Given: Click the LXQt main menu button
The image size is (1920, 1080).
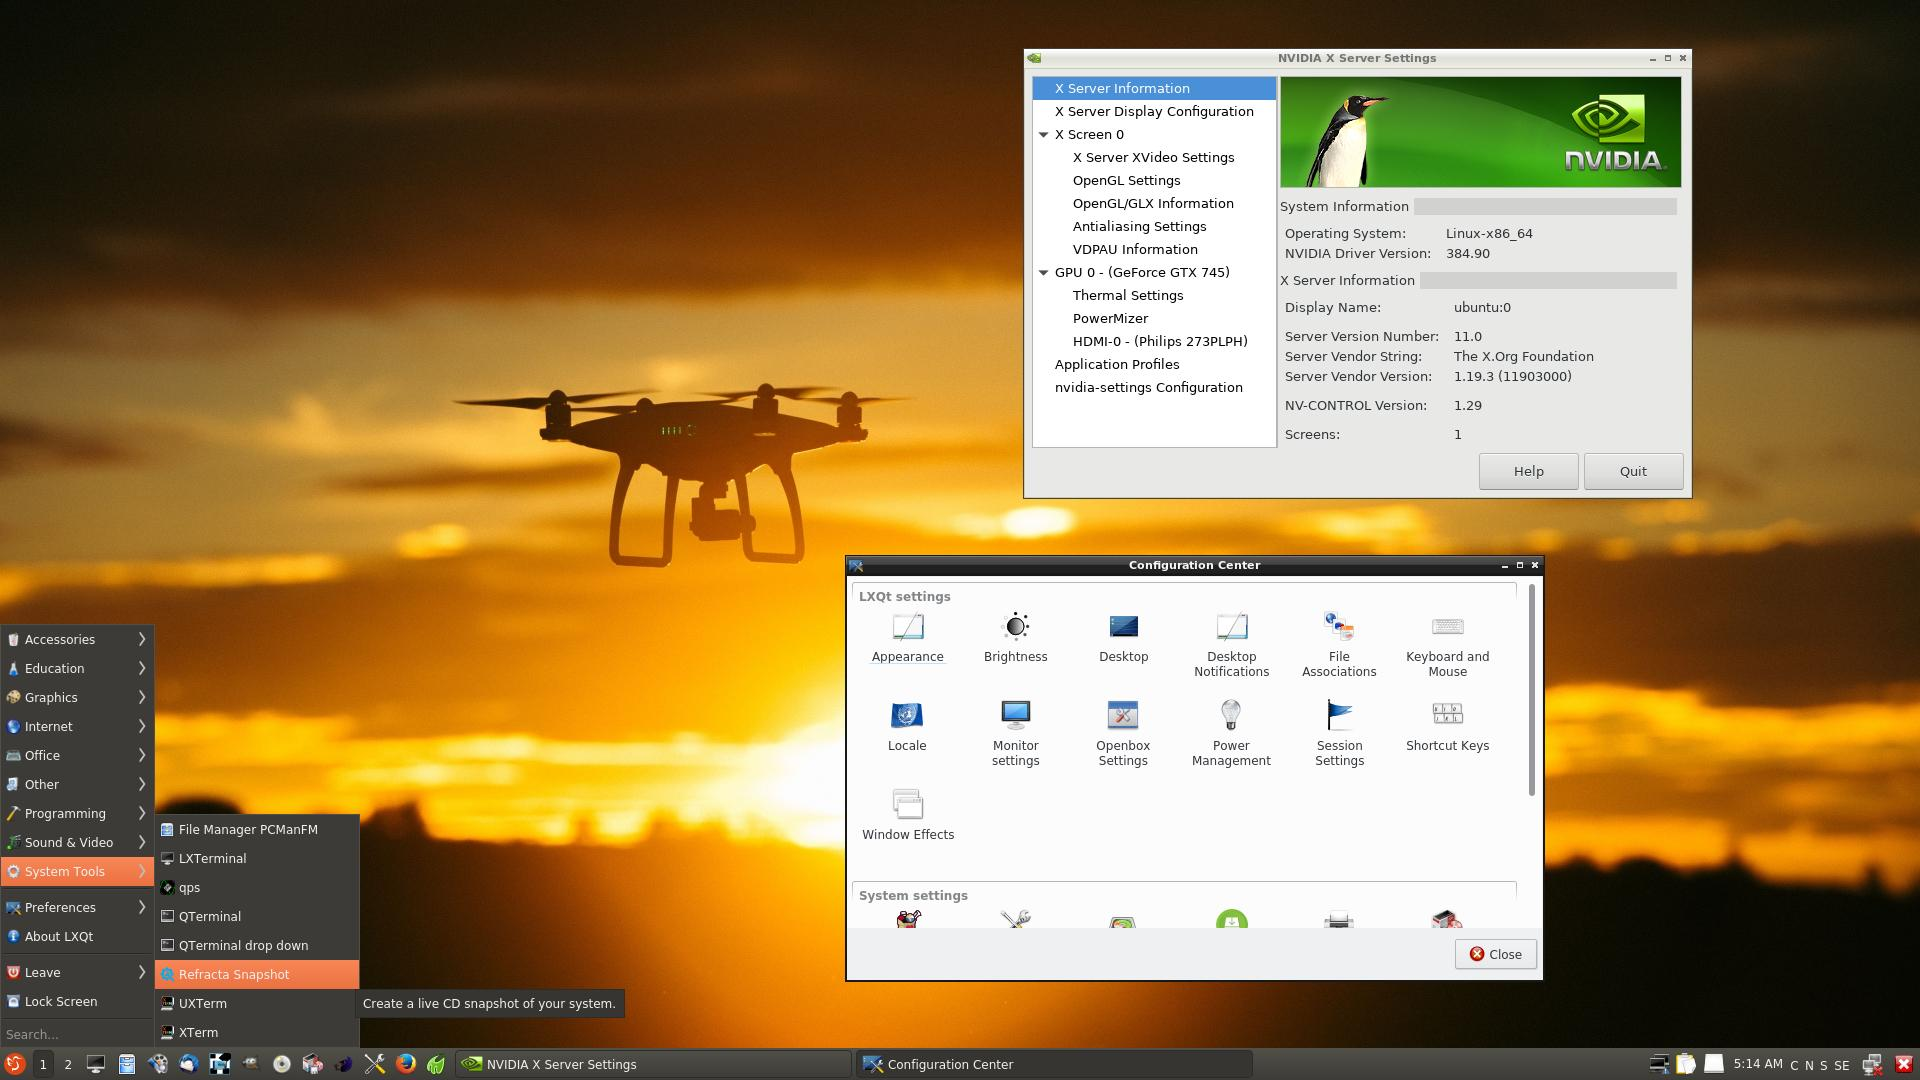Looking at the screenshot, I should point(15,1064).
